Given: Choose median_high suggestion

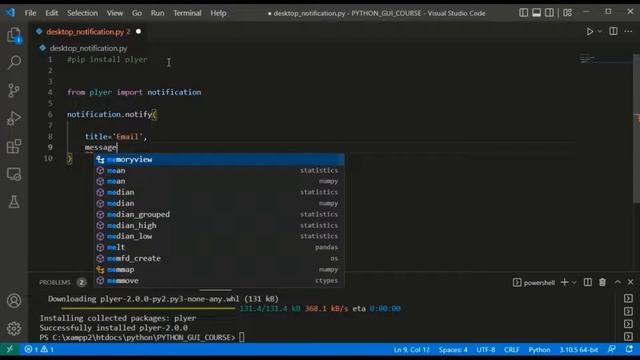Looking at the screenshot, I should point(220,225).
